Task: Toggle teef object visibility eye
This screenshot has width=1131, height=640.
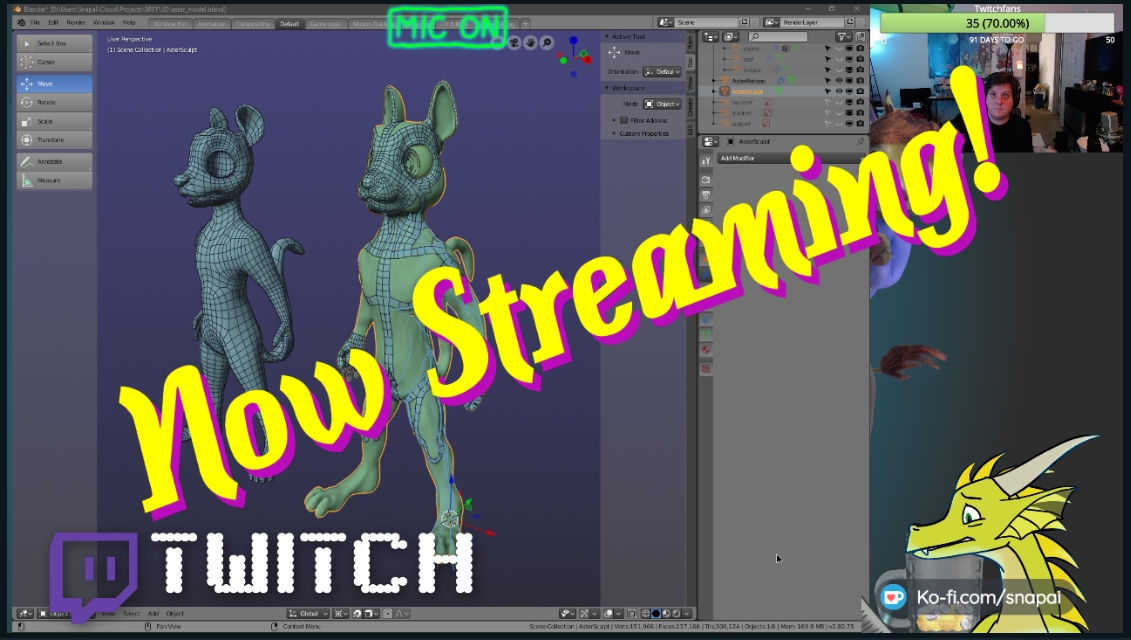Action: pos(839,59)
